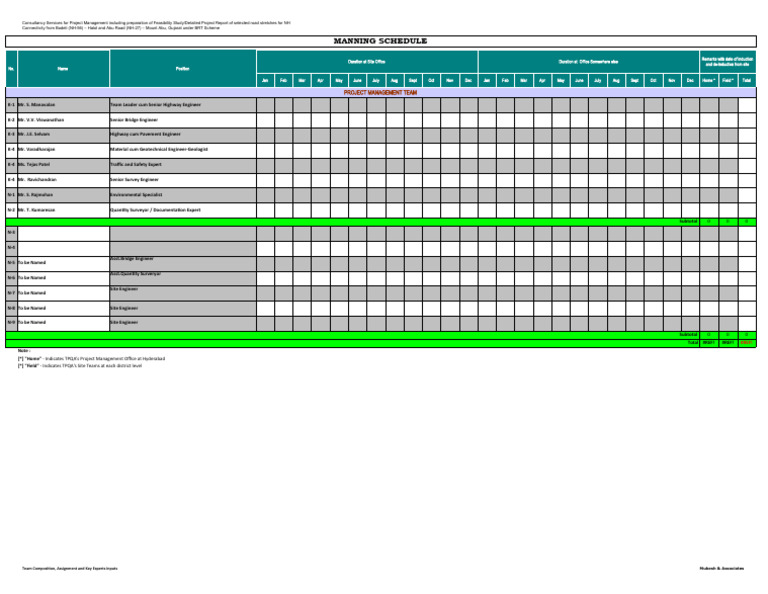Click the Remarks with date of induction header
The width and height of the screenshot is (768, 594).
[727, 62]
